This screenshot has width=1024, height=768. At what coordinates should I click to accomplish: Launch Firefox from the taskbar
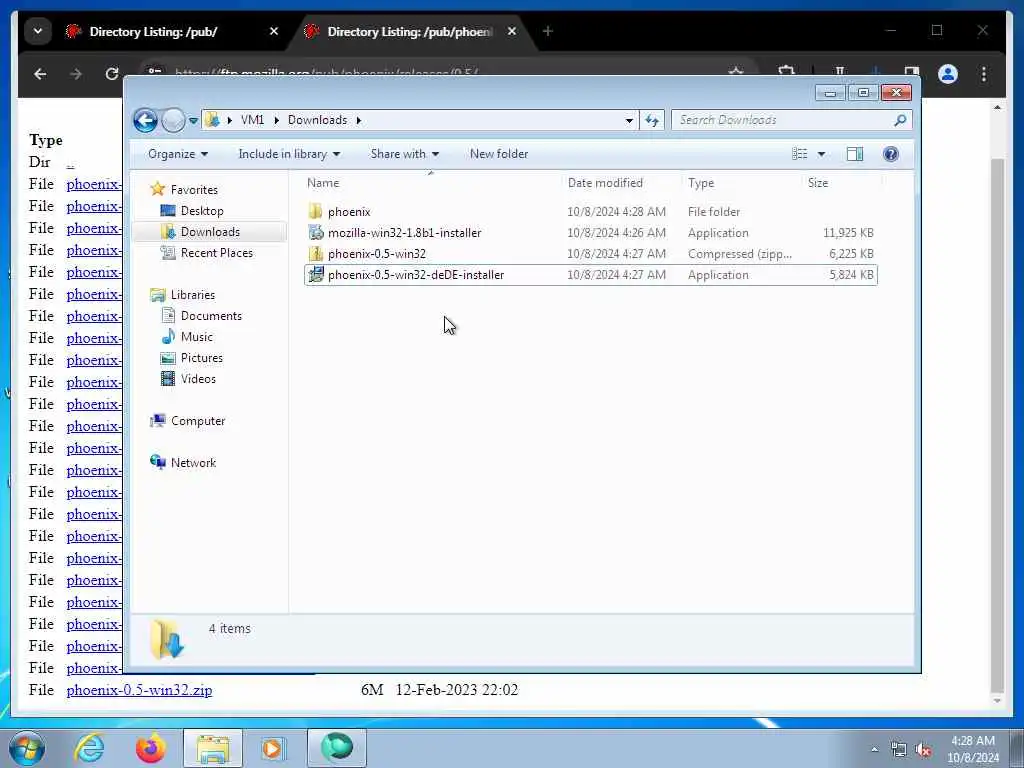point(151,748)
